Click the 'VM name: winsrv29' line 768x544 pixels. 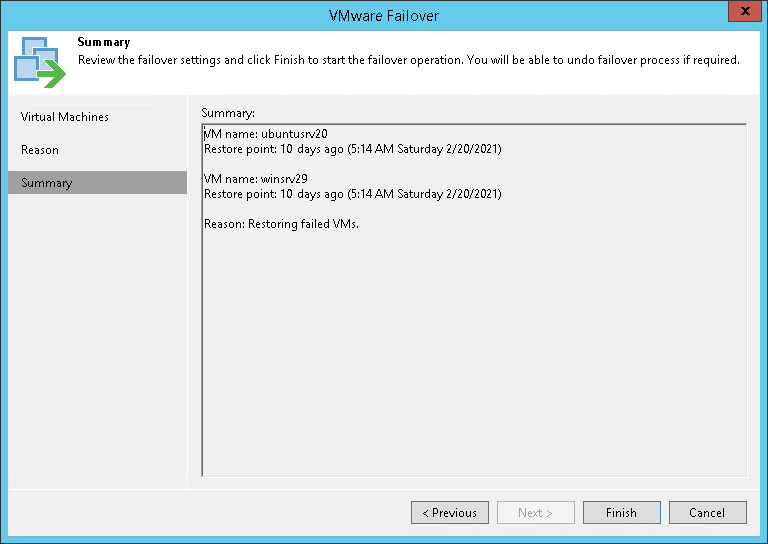[x=256, y=179]
